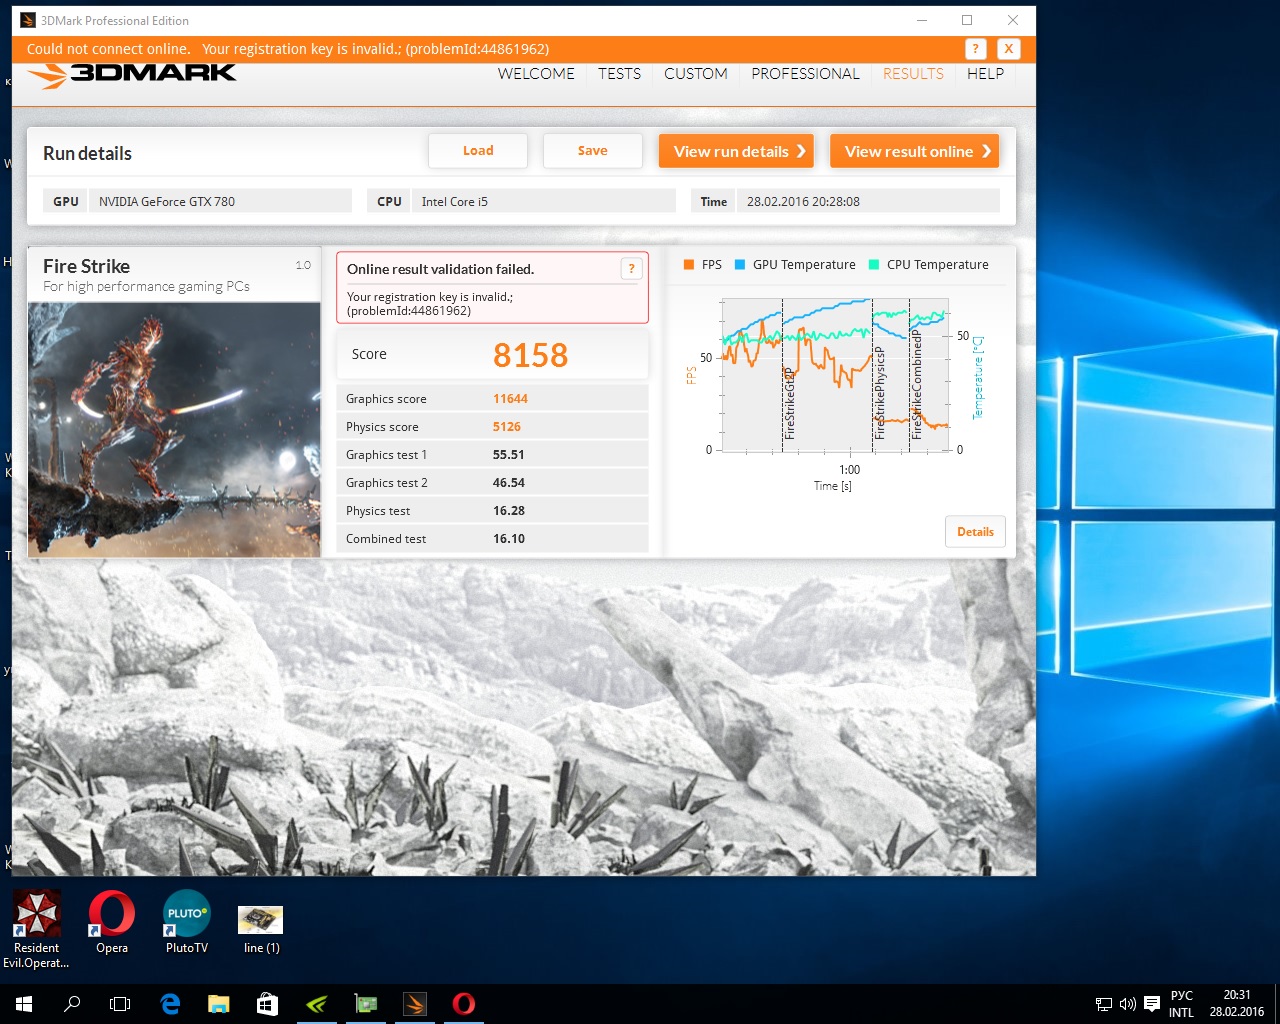Click the Save result button
This screenshot has width=1280, height=1024.
click(593, 151)
